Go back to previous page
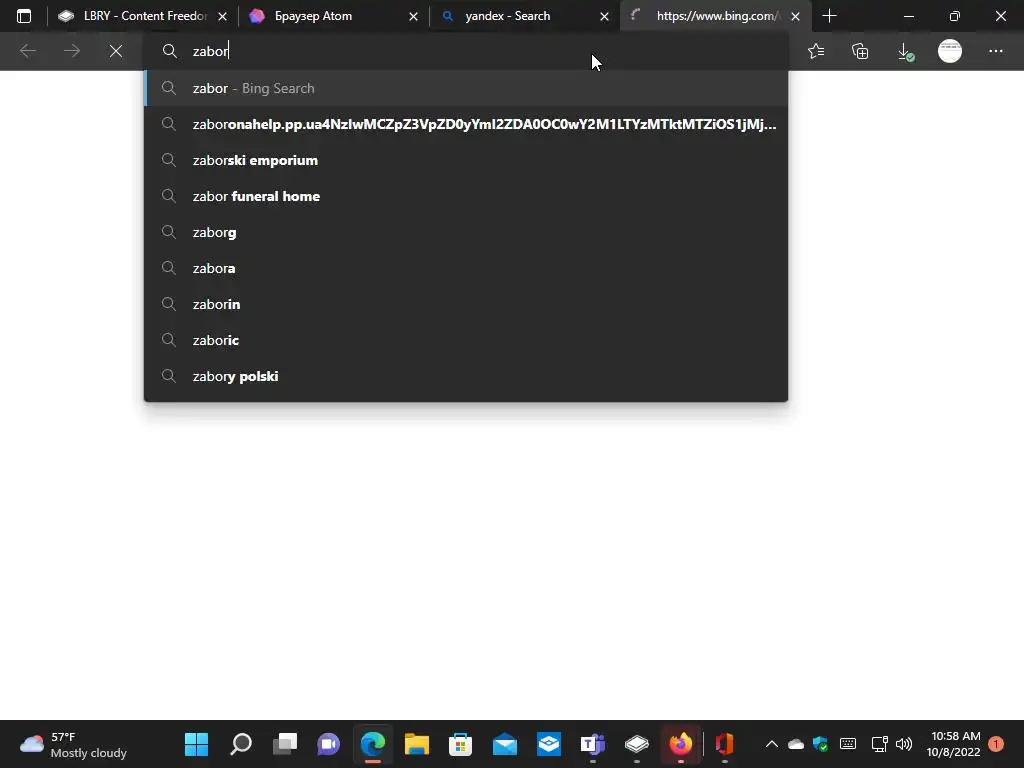The width and height of the screenshot is (1024, 768). [x=28, y=51]
